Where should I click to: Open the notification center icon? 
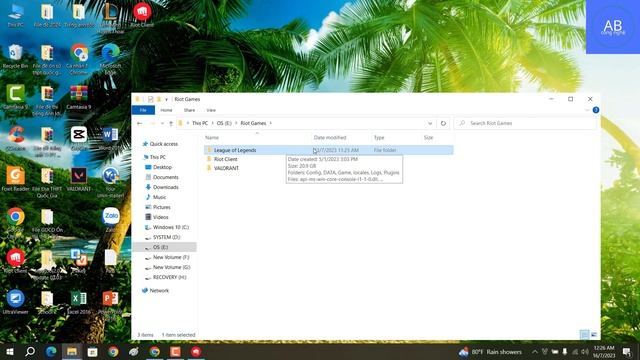click(627, 352)
